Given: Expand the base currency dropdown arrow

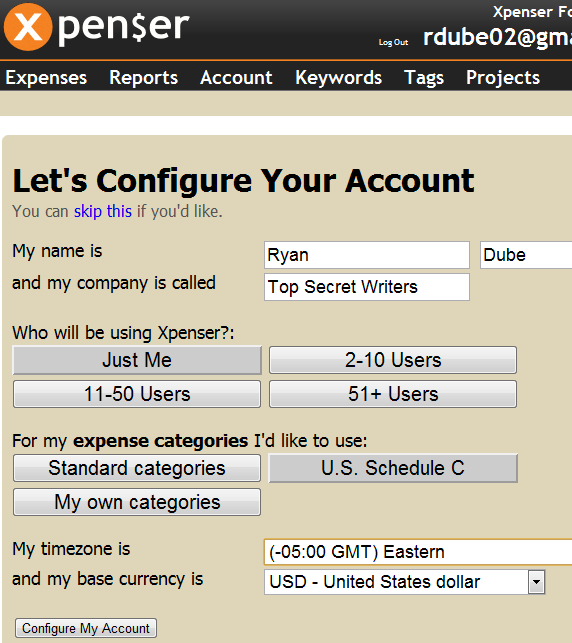Looking at the screenshot, I should pyautogui.click(x=536, y=581).
